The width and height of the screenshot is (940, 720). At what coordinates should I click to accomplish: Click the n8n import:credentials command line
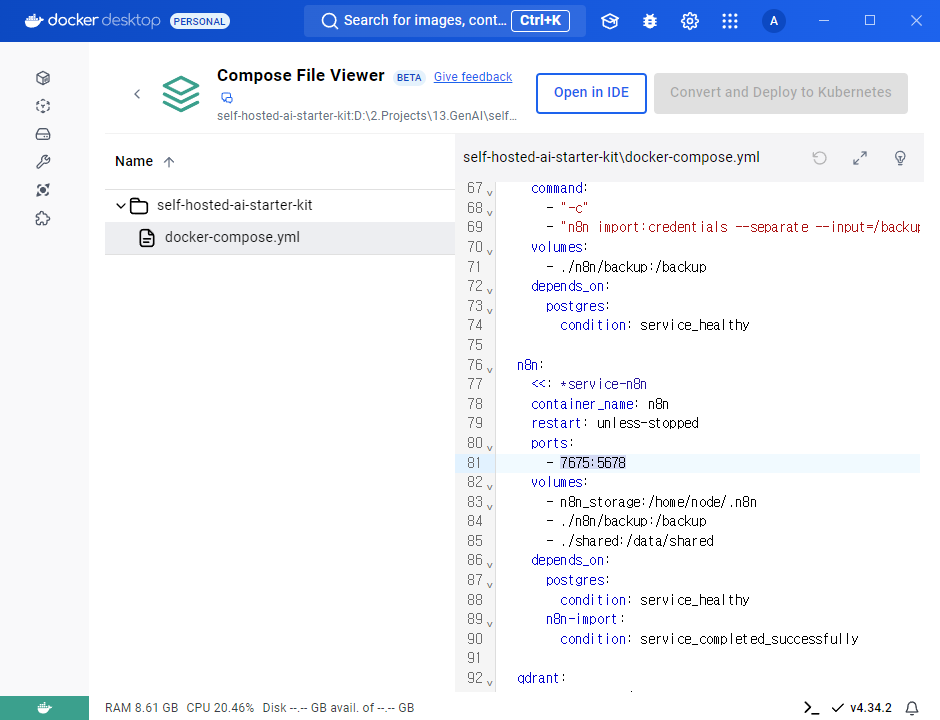733,227
